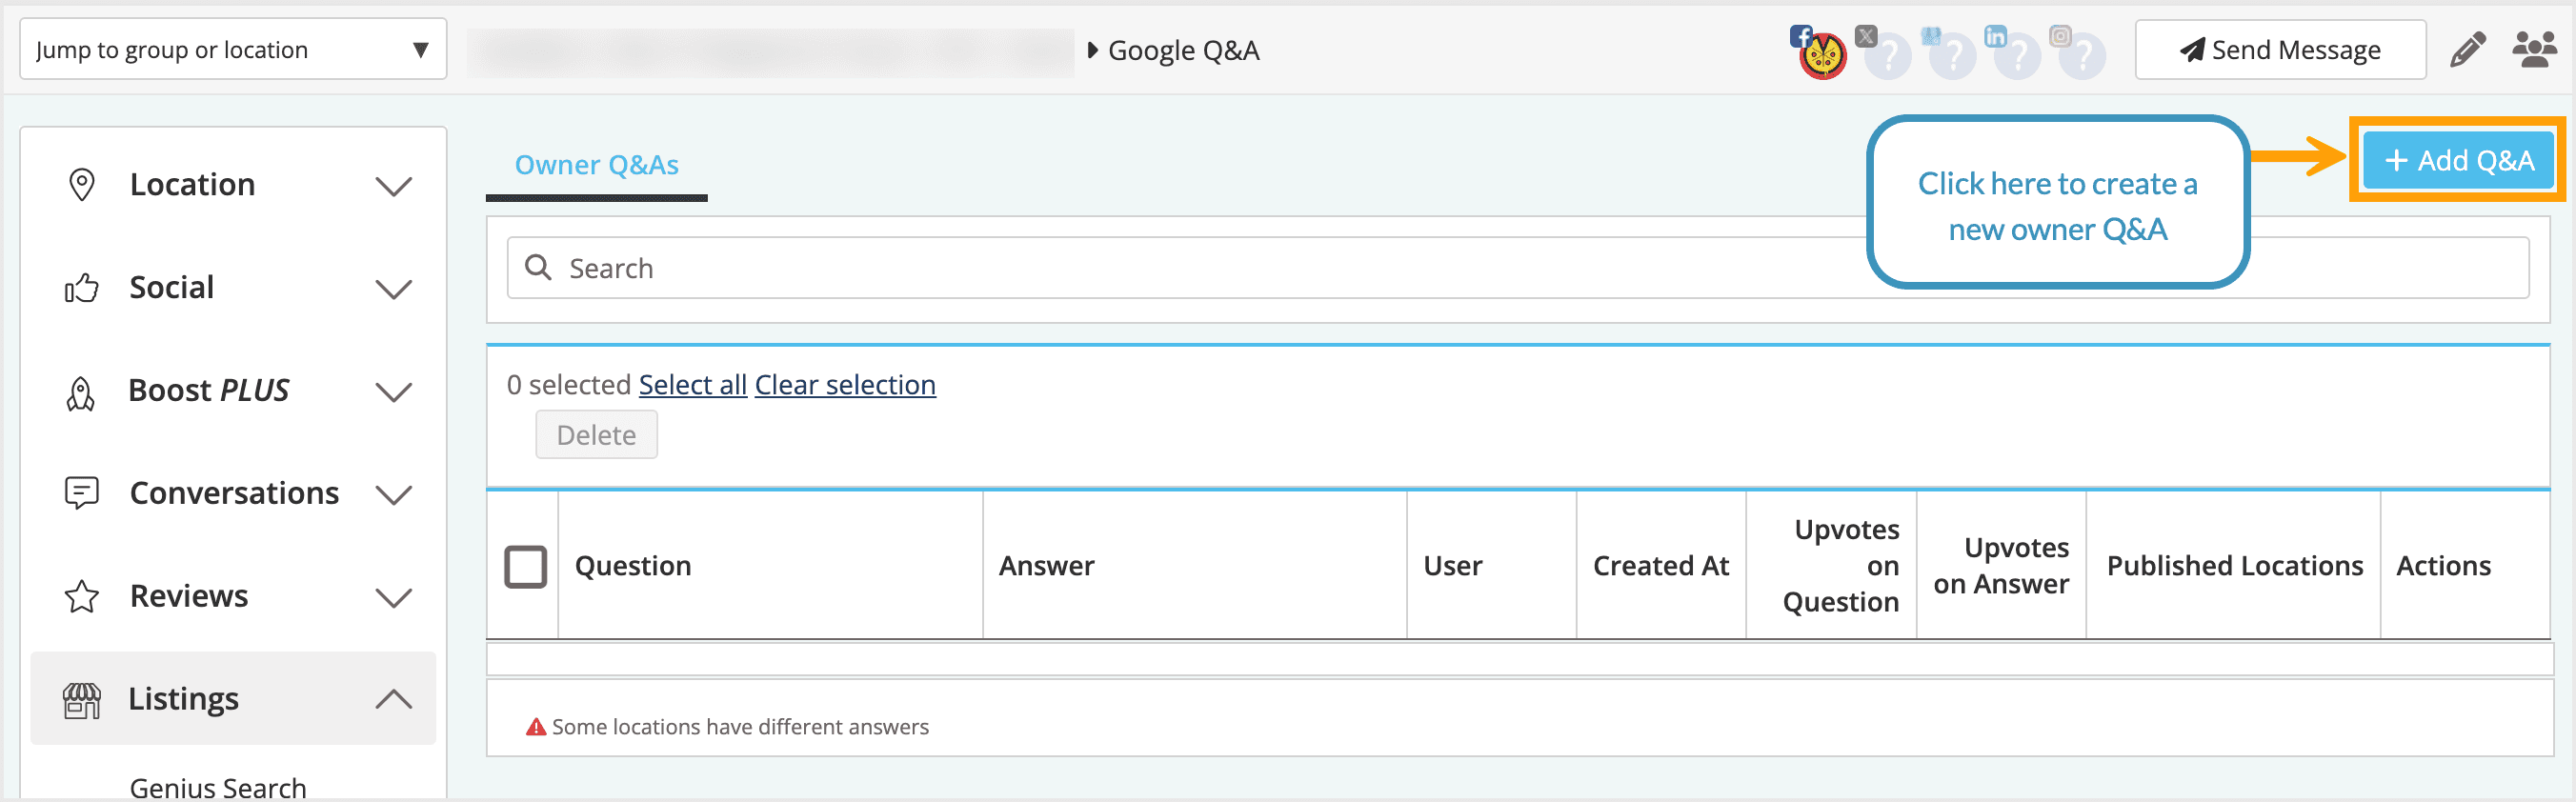The width and height of the screenshot is (2576, 802).
Task: Tick the select-all checkbox in table header
Action: pyautogui.click(x=525, y=566)
